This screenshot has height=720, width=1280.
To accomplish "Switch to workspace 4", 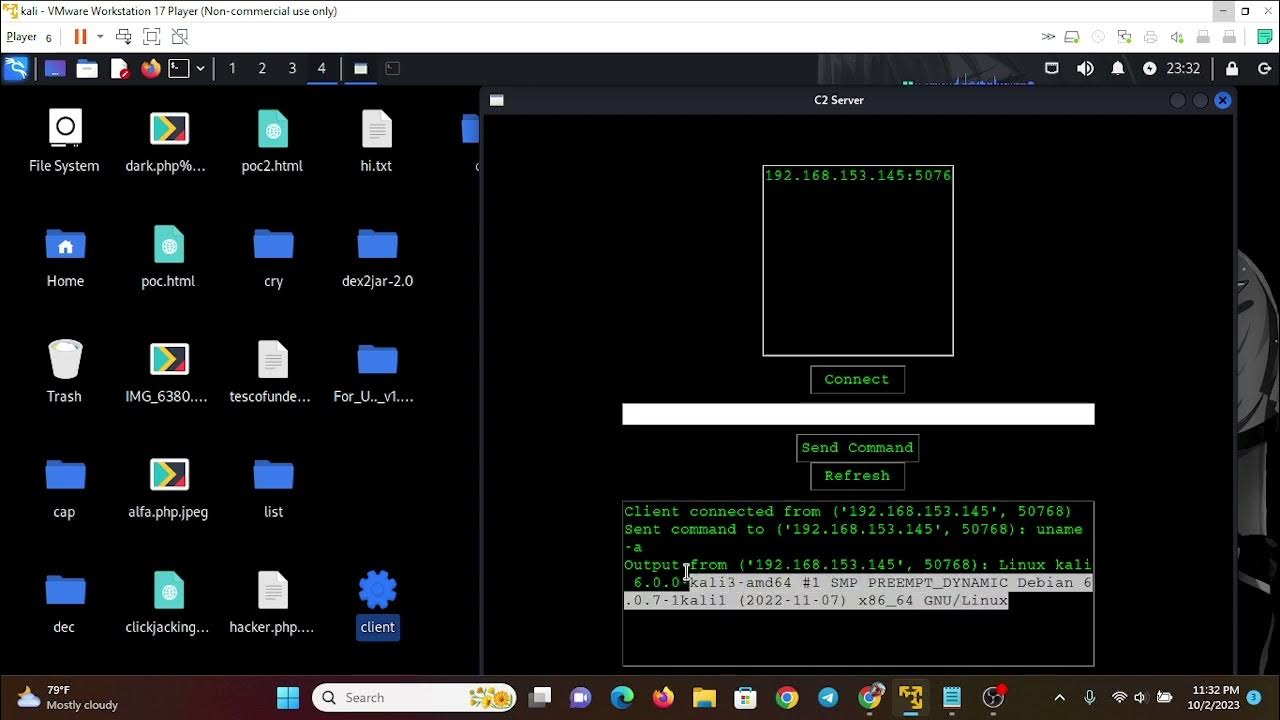I will click(322, 69).
